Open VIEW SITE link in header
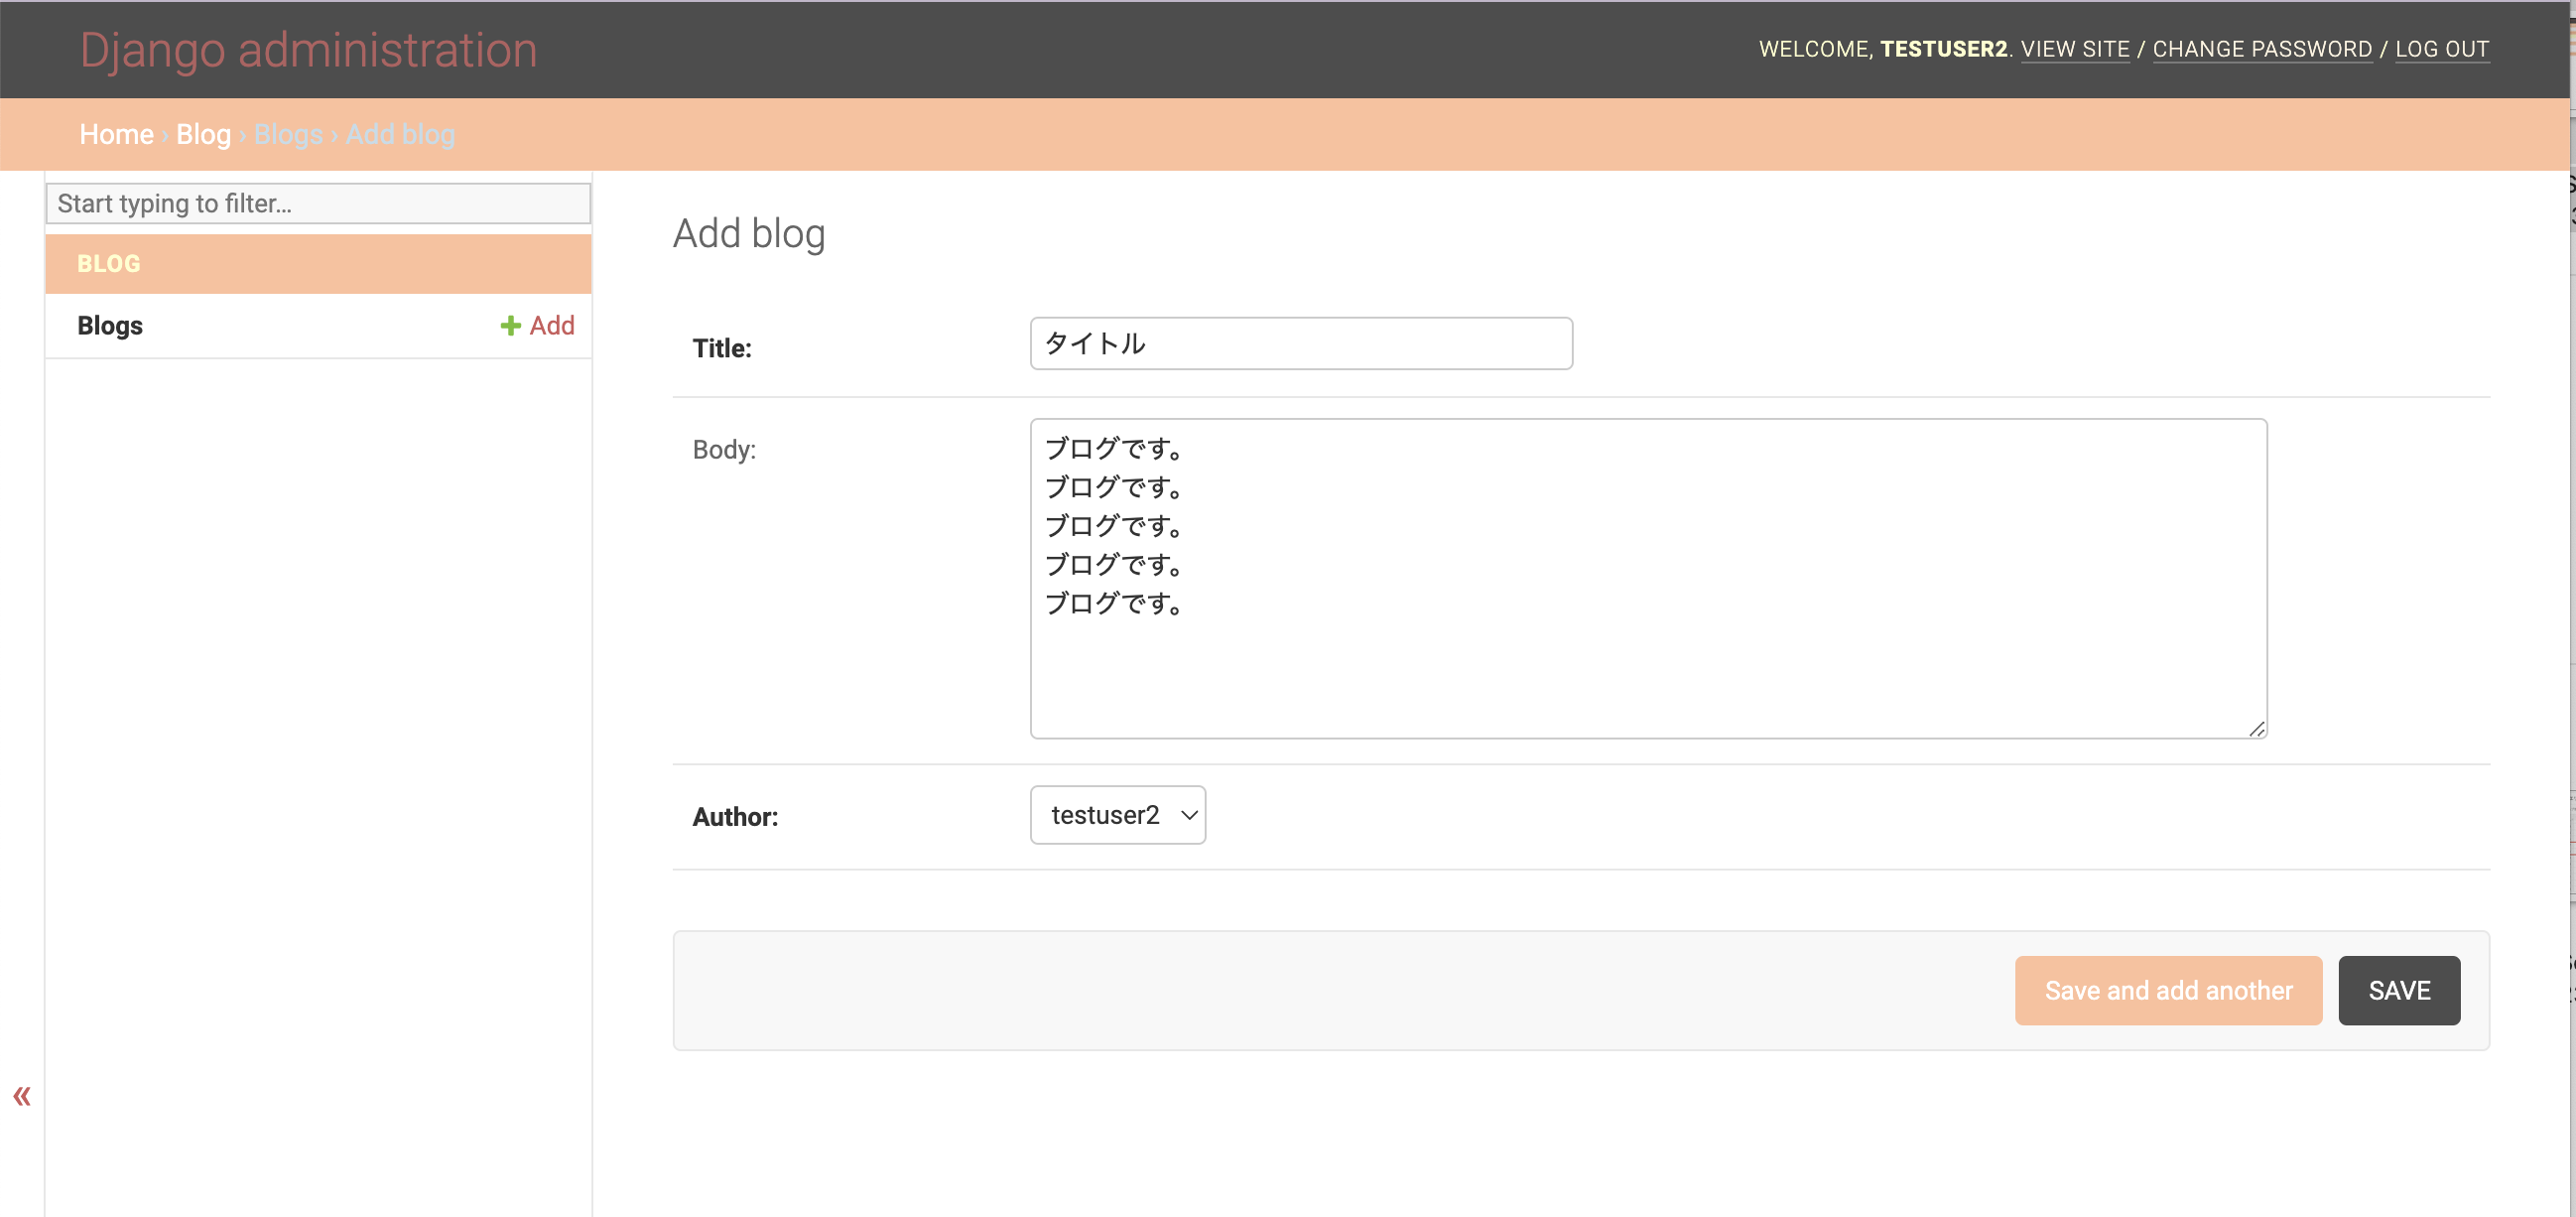 2076,48
